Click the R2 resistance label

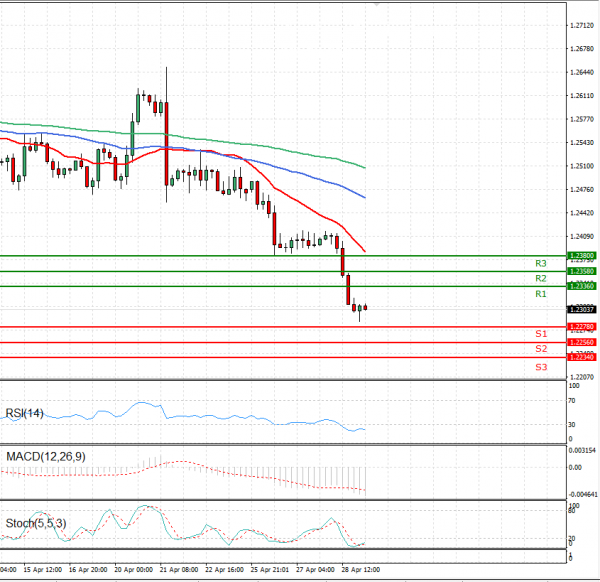[540, 279]
